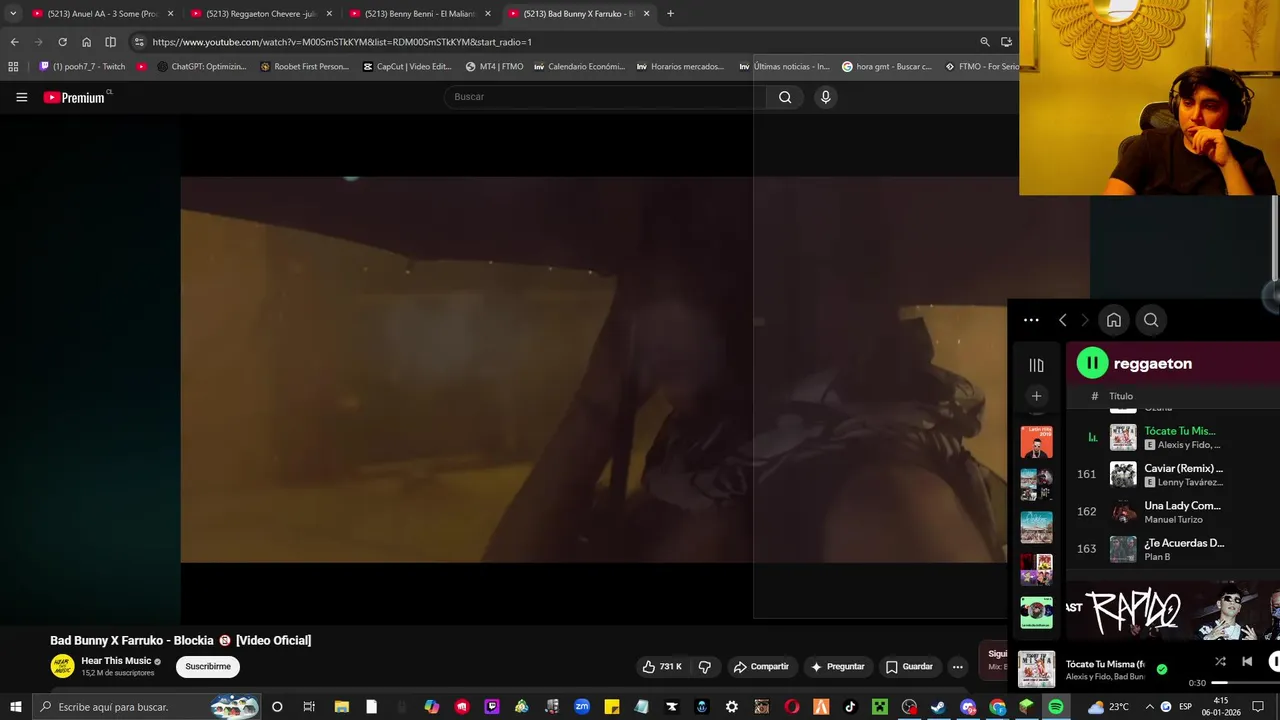Skip to previous track in Spotify
This screenshot has width=1280, height=720.
coord(1247,661)
